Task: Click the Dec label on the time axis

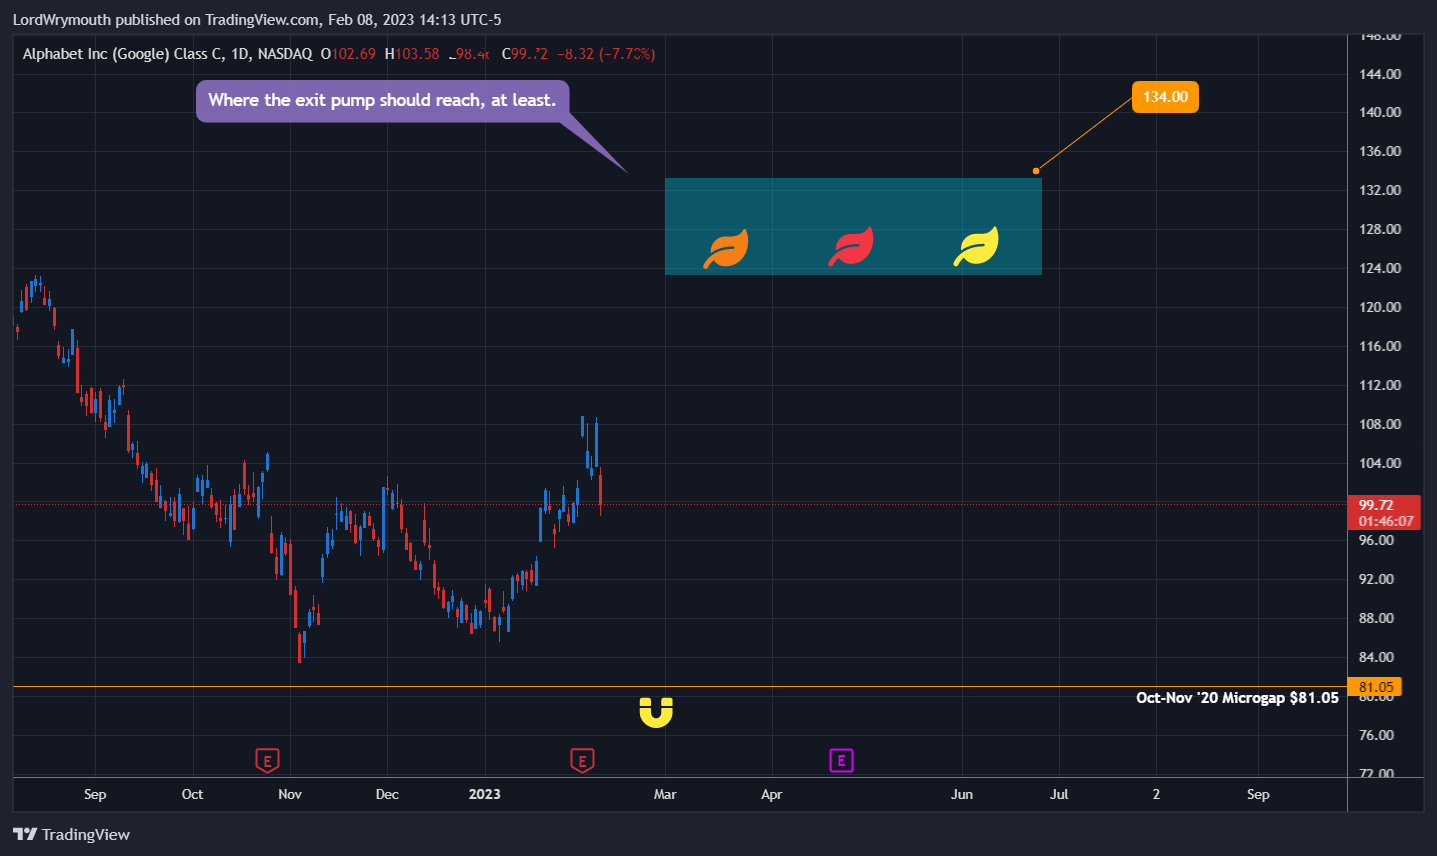Action: coord(387,794)
